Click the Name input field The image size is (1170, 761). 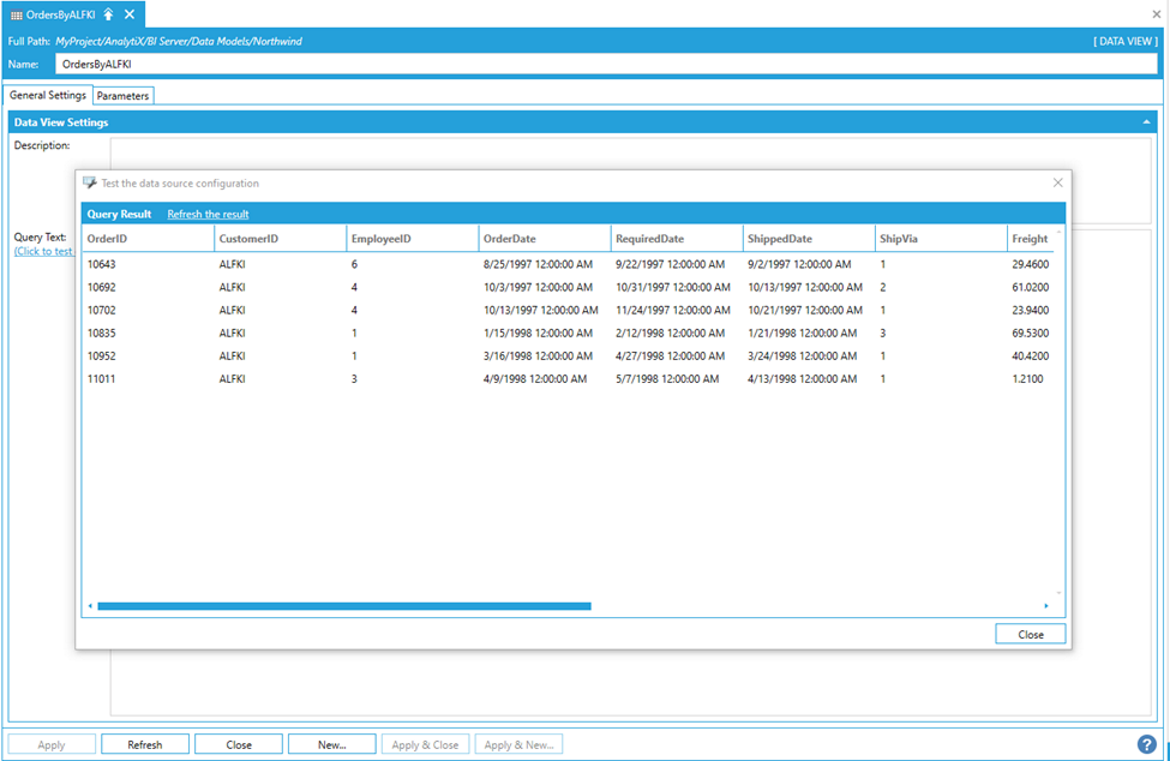tap(606, 64)
